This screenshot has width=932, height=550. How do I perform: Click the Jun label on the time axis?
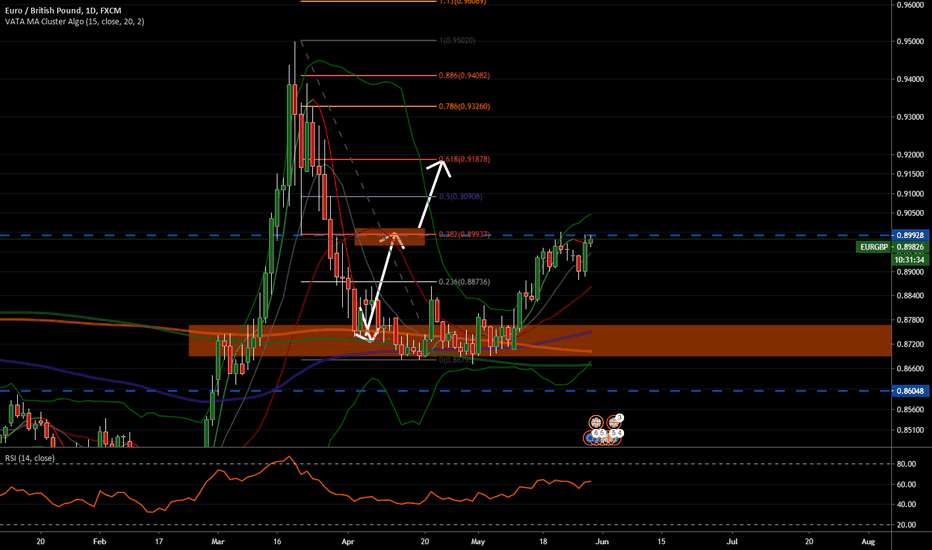602,542
